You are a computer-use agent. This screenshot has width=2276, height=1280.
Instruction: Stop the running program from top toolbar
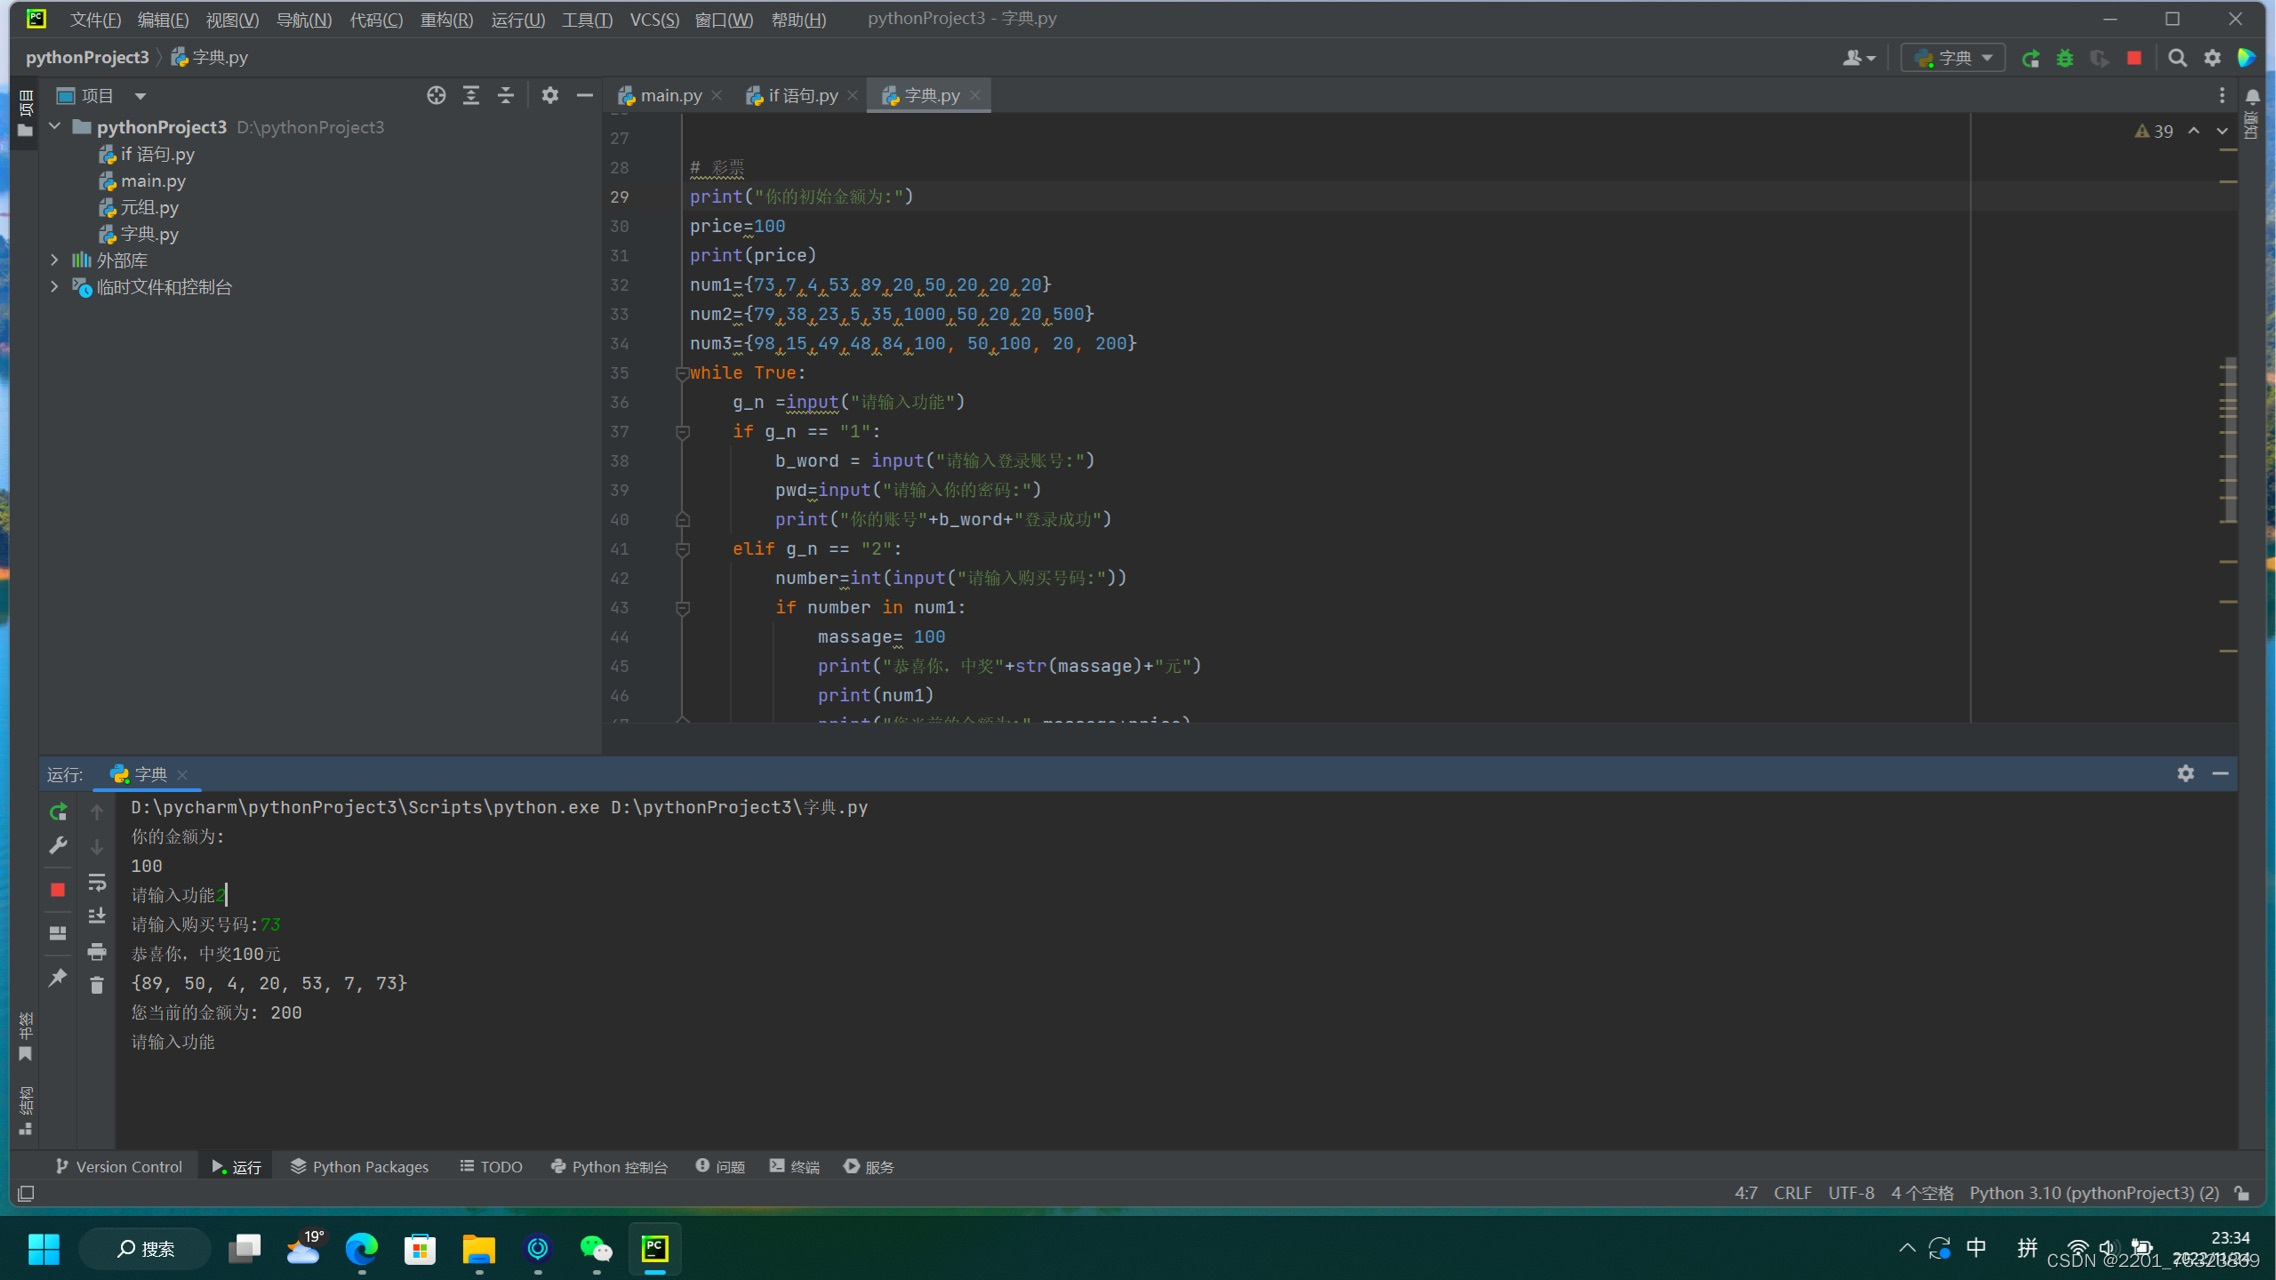pyautogui.click(x=2134, y=58)
